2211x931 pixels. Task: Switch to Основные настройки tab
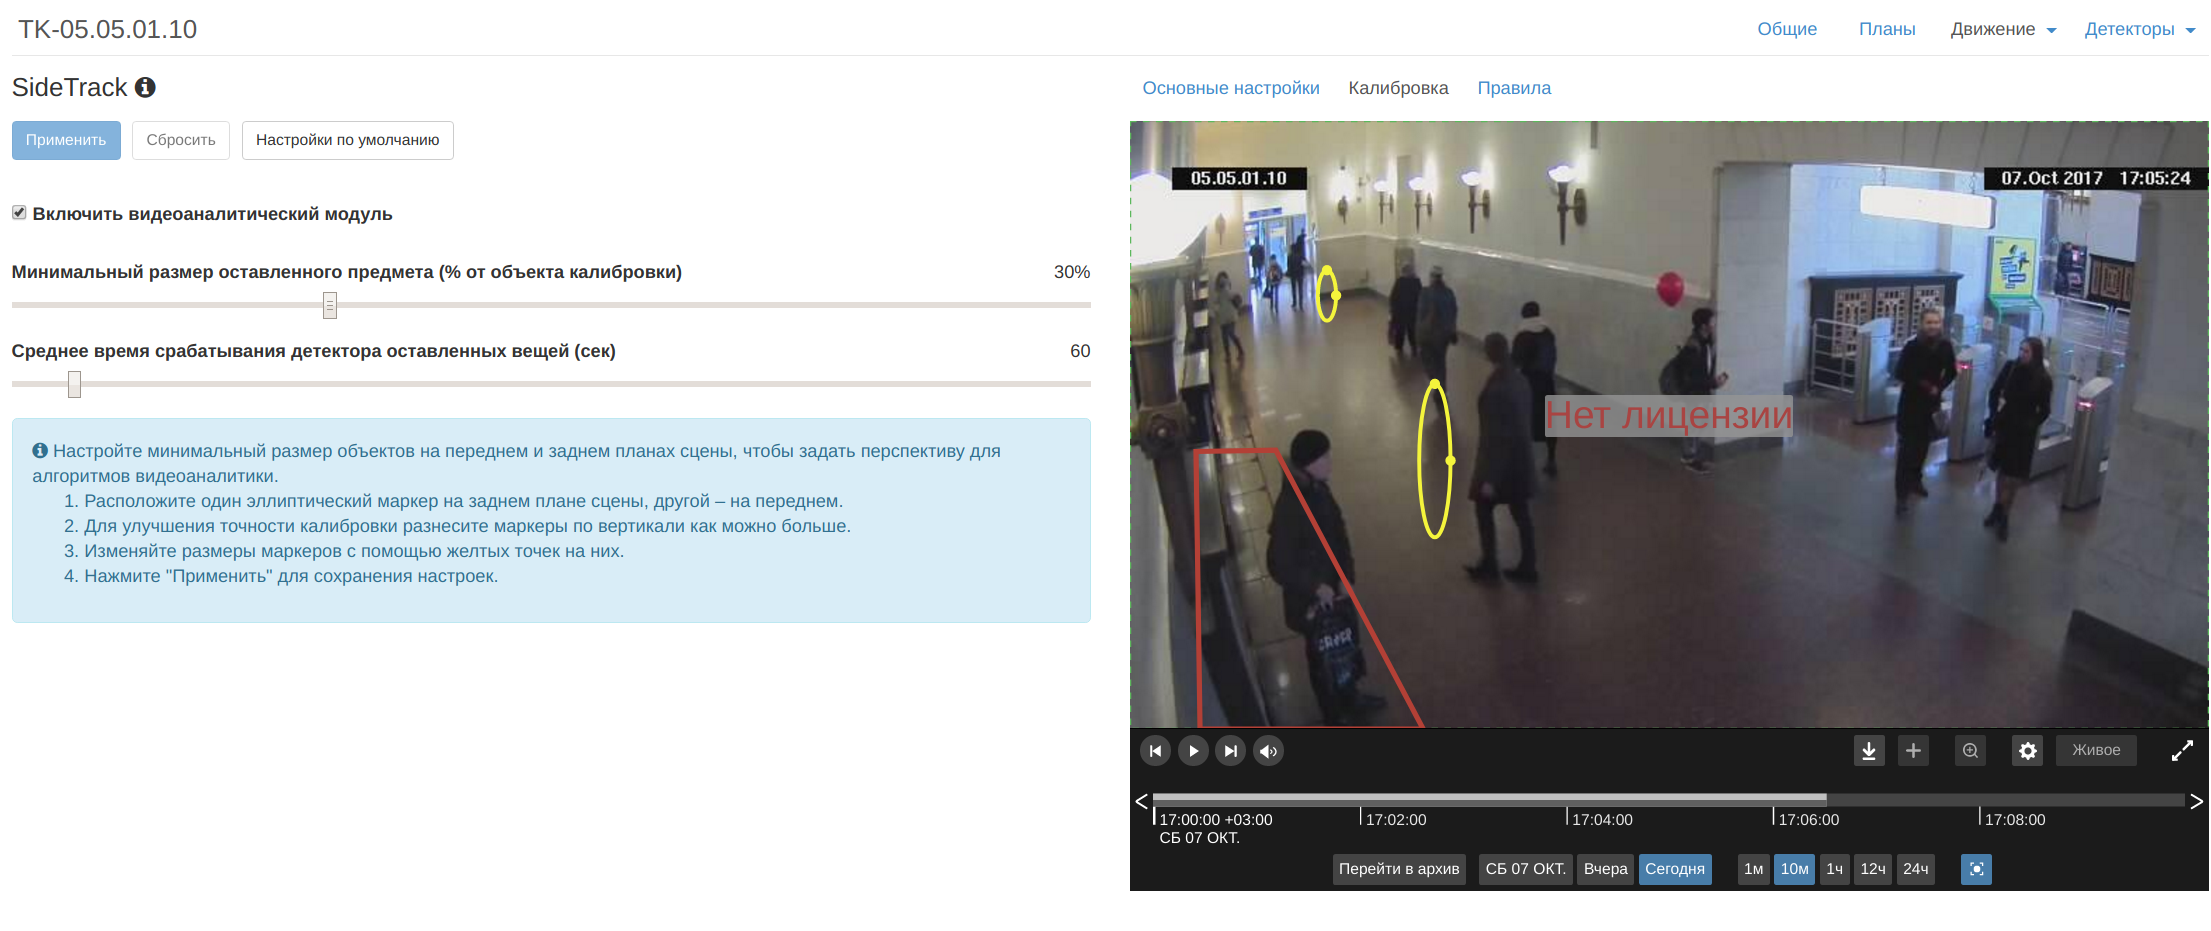click(x=1231, y=88)
